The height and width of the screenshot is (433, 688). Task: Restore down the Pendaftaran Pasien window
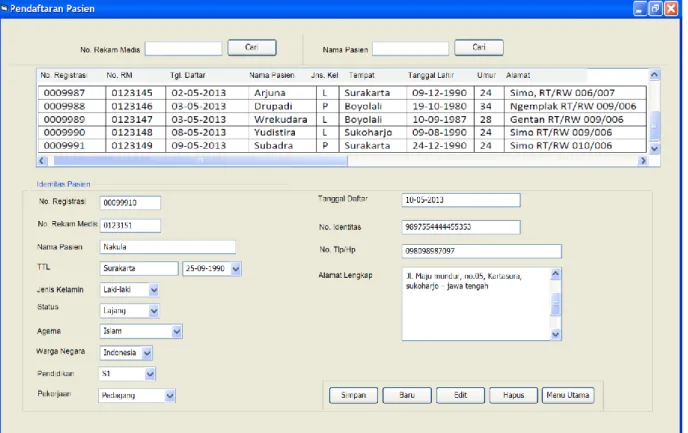tap(655, 8)
